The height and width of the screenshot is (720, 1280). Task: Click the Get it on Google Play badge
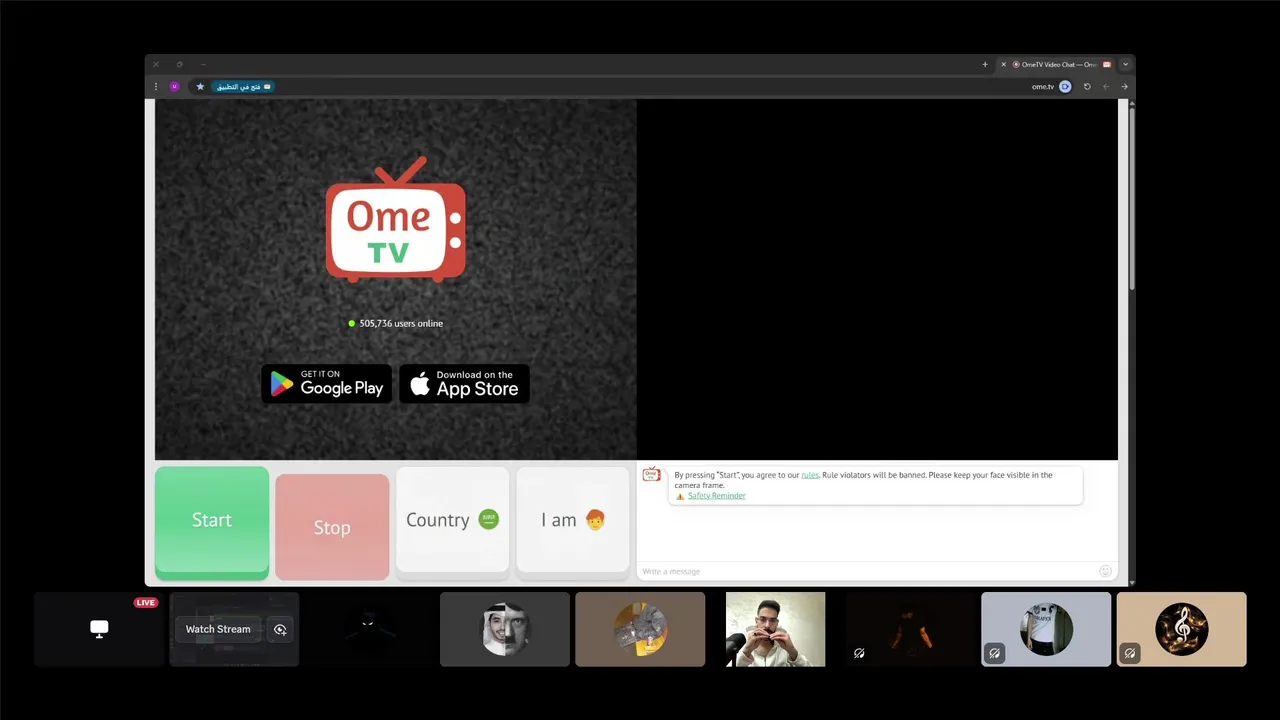(x=326, y=384)
